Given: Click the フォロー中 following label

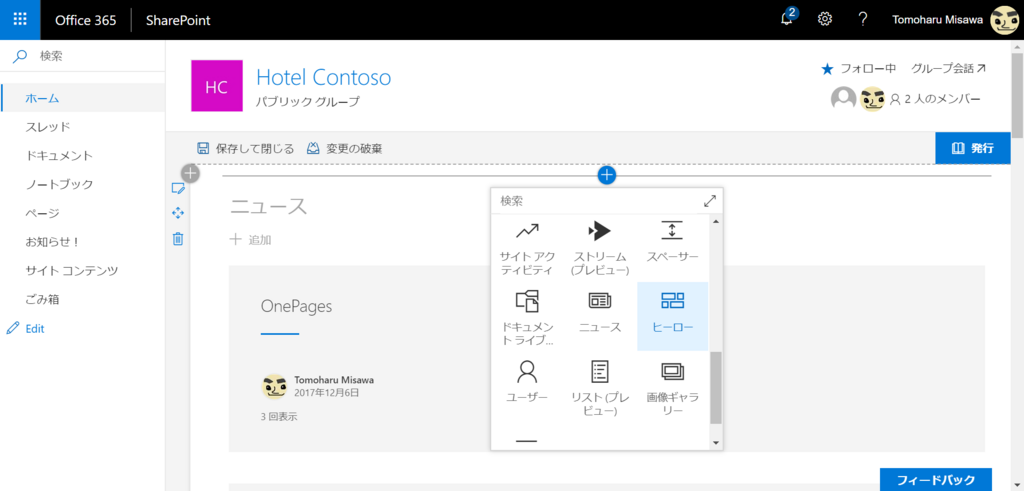Looking at the screenshot, I should coord(868,69).
